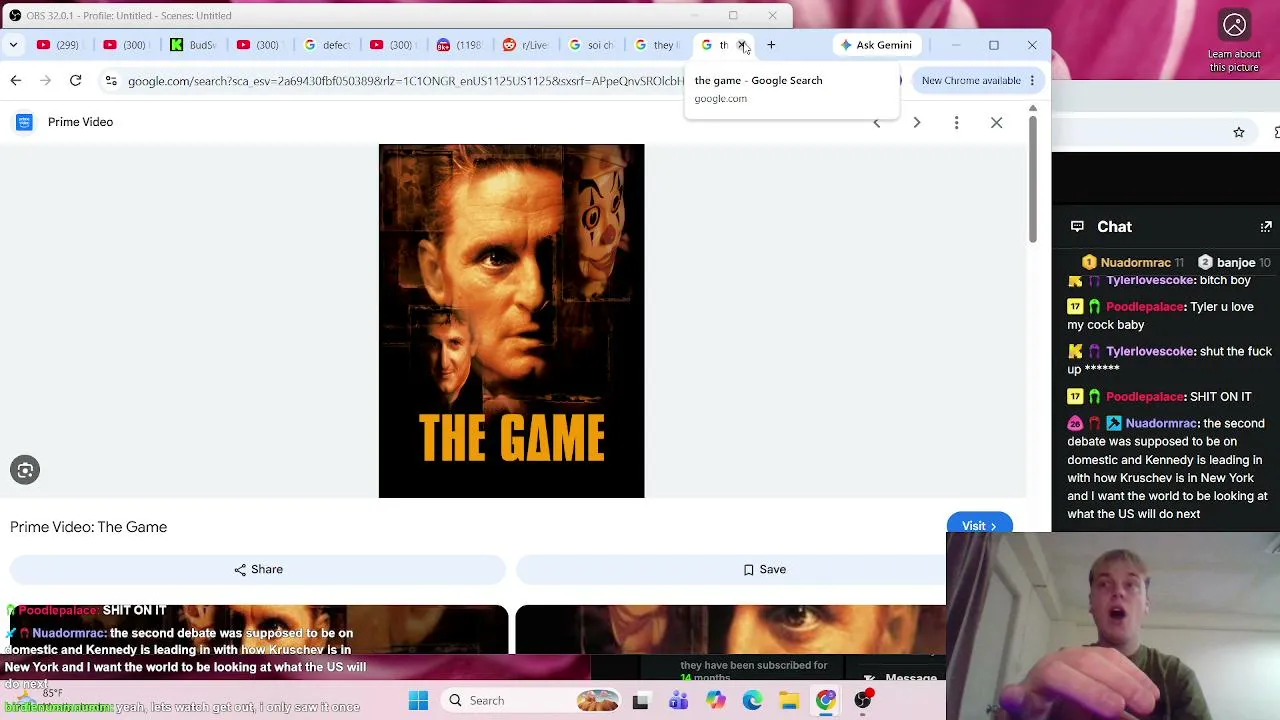Open a new Chrome tab
The image size is (1280, 720).
pos(771,45)
